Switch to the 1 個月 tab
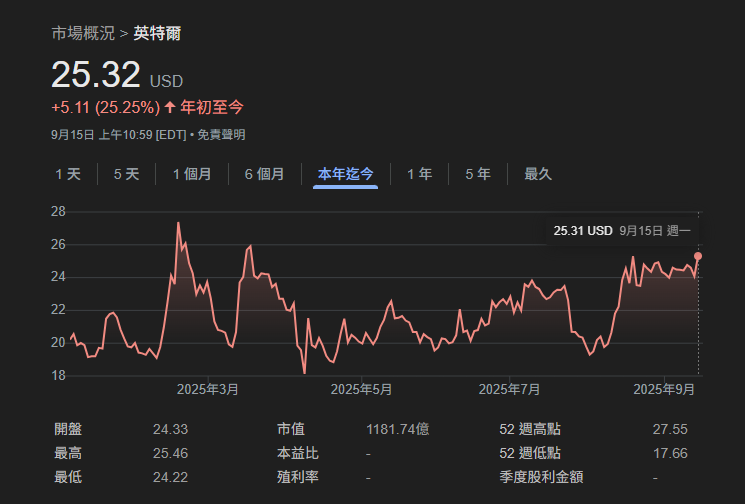This screenshot has width=745, height=504. coord(192,174)
